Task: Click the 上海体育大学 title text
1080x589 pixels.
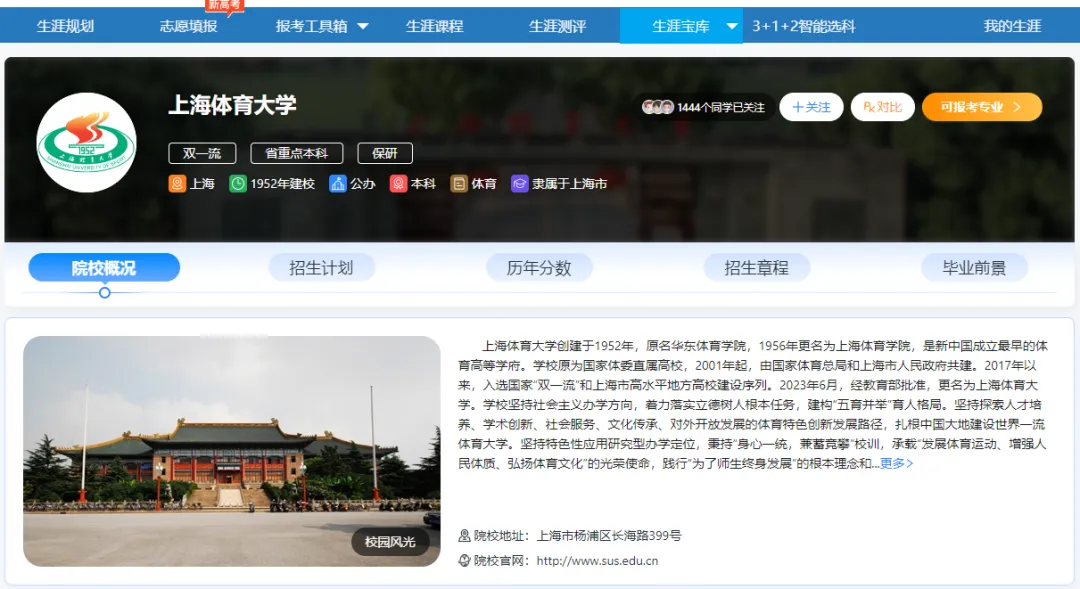Action: [x=232, y=105]
